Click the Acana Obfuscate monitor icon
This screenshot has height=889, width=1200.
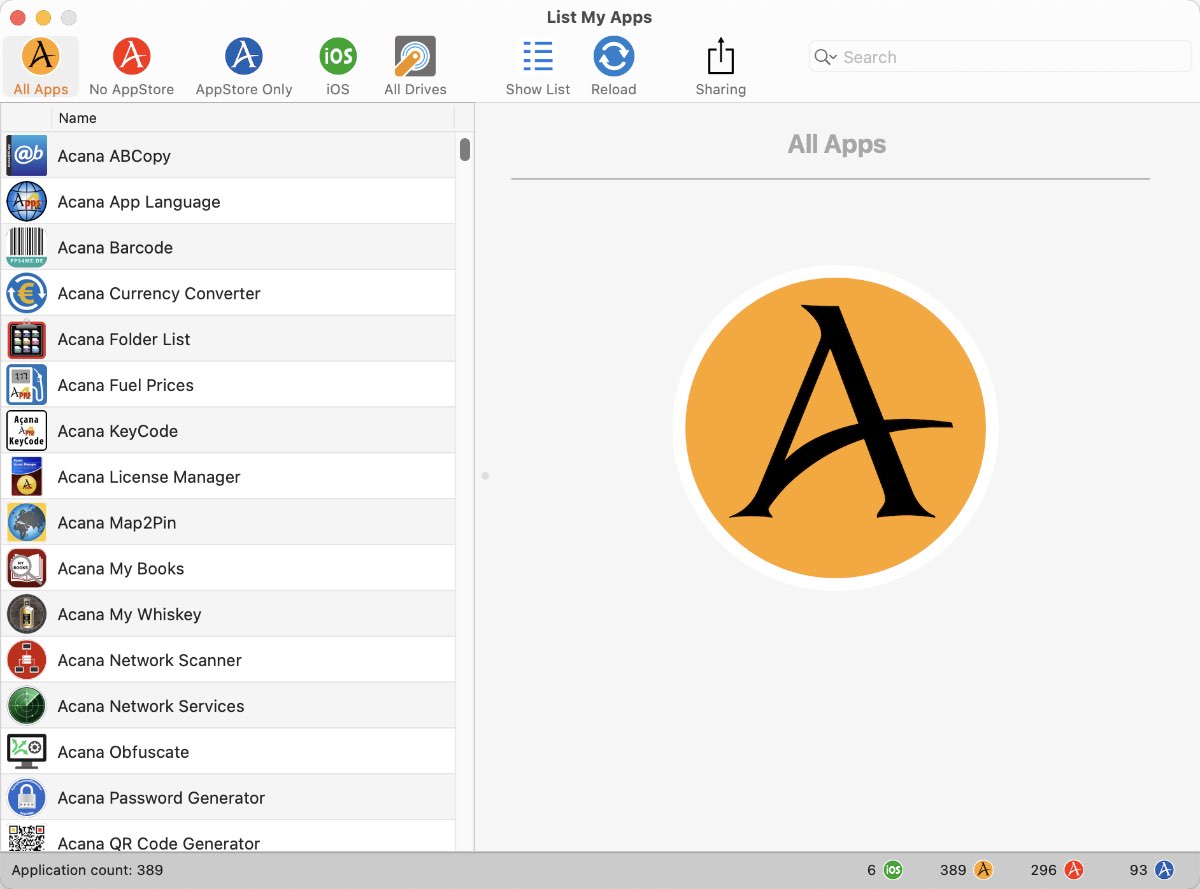point(27,752)
